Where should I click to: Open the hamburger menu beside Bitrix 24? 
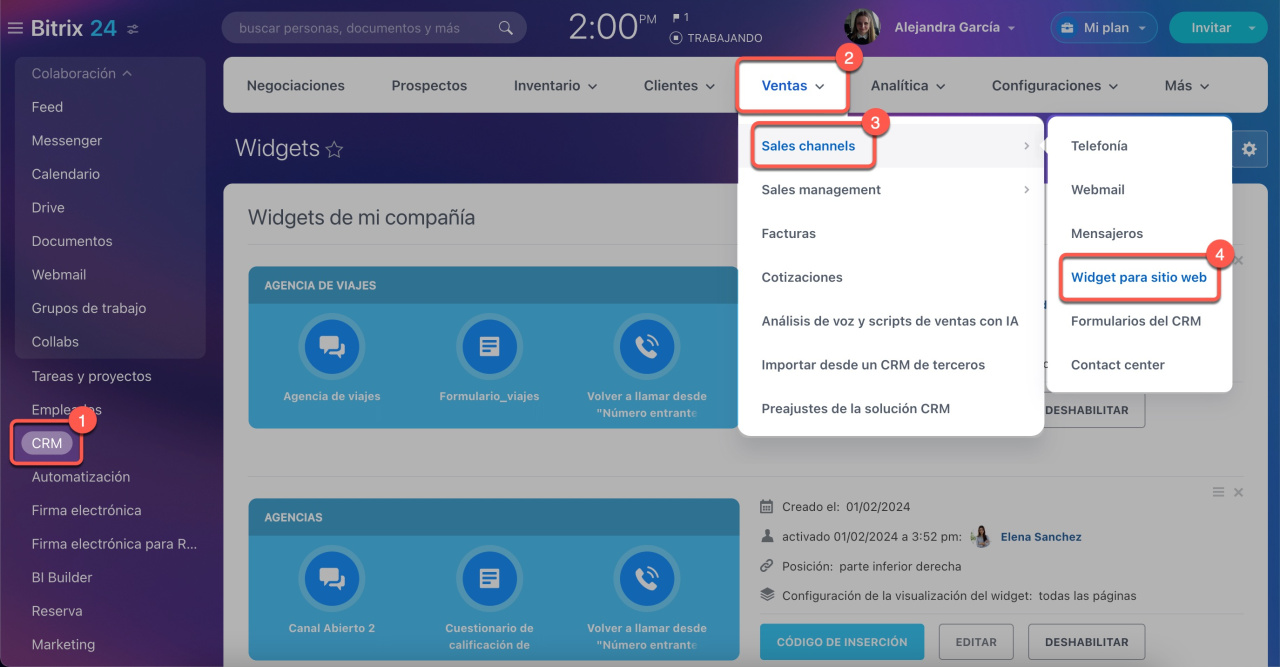click(15, 28)
